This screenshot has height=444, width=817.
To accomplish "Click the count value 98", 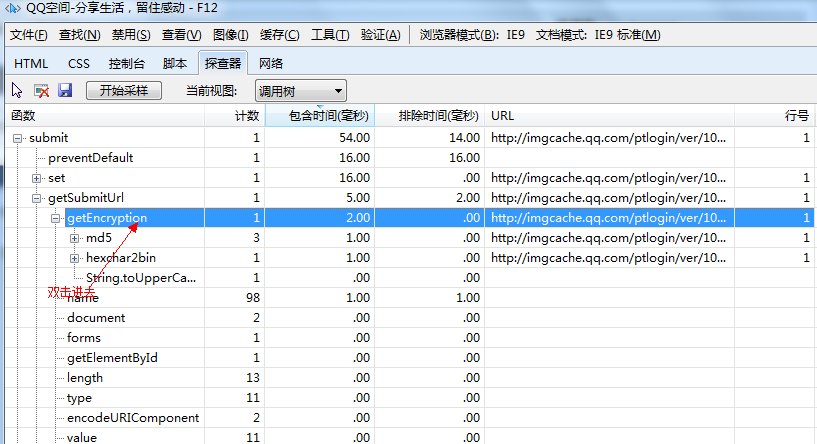I will [253, 298].
